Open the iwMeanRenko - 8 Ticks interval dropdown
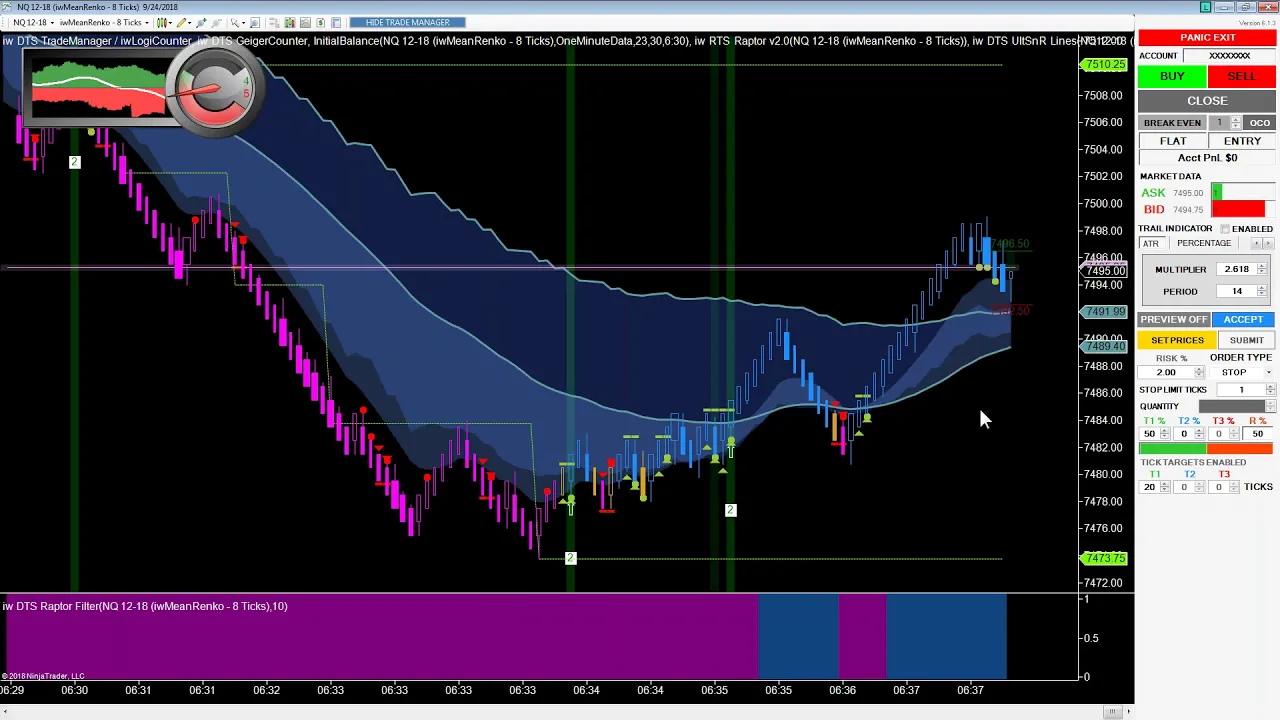 point(104,22)
